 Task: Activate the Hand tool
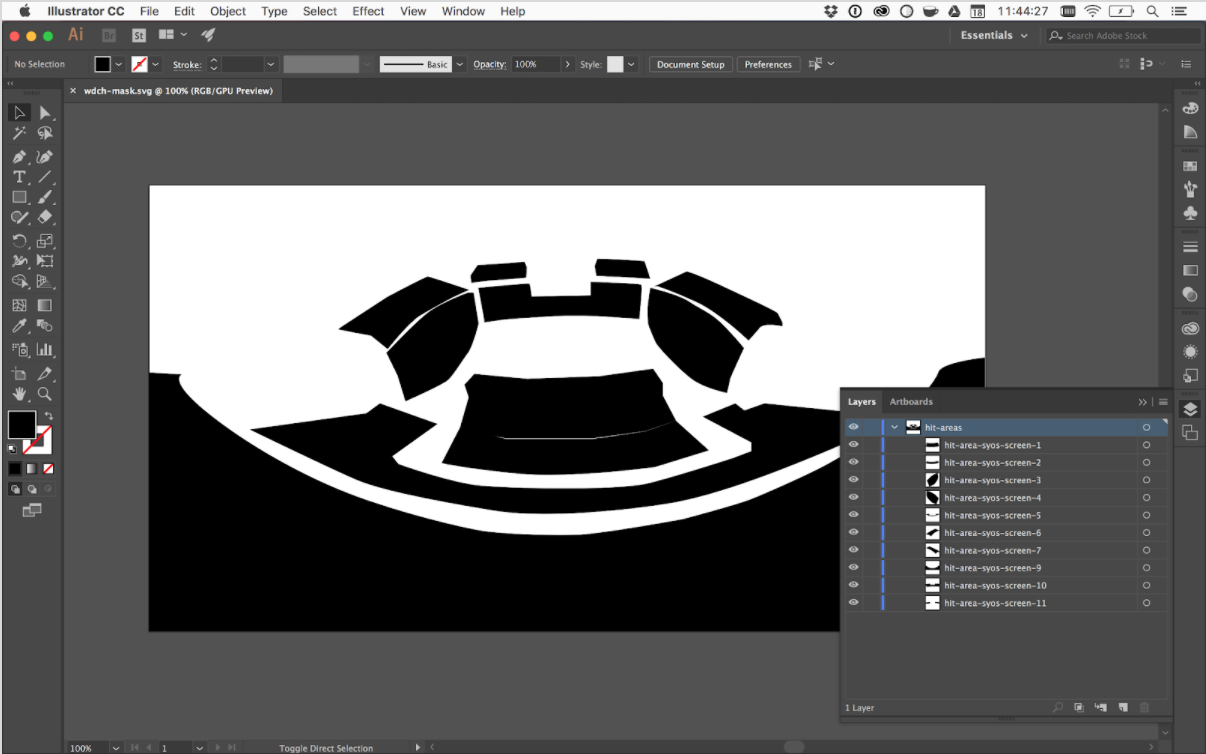[x=19, y=394]
